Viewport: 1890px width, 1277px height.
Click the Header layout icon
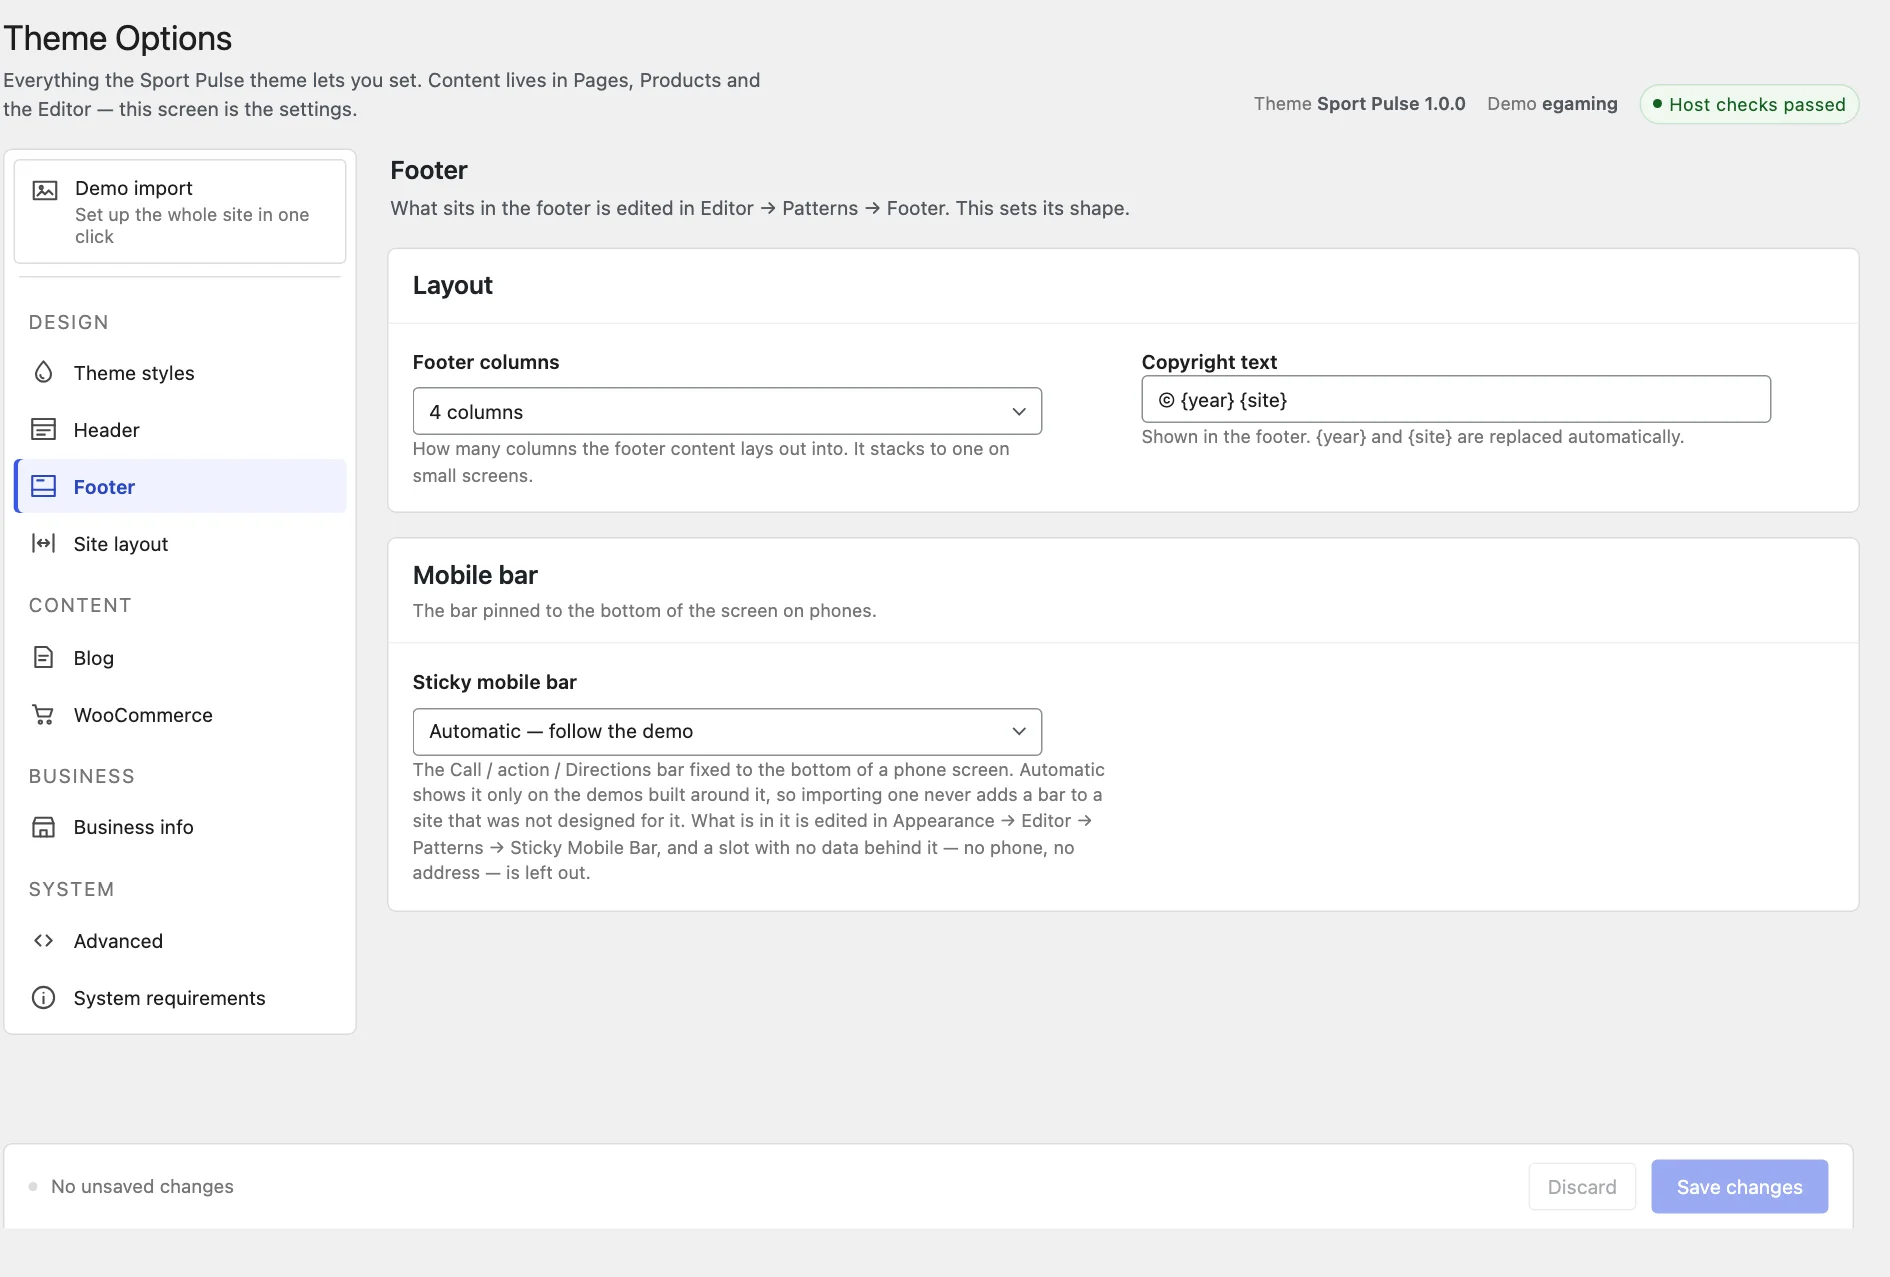(x=43, y=429)
